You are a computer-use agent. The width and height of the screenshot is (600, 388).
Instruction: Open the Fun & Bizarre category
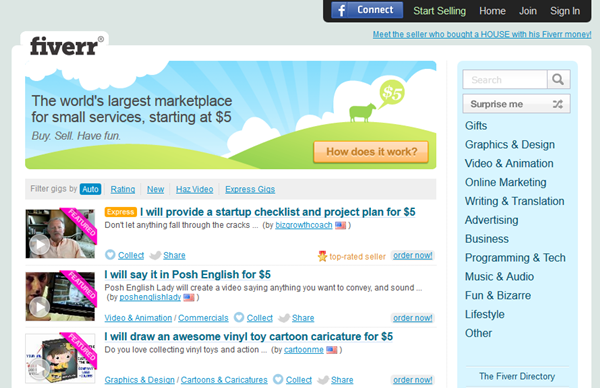click(x=498, y=295)
